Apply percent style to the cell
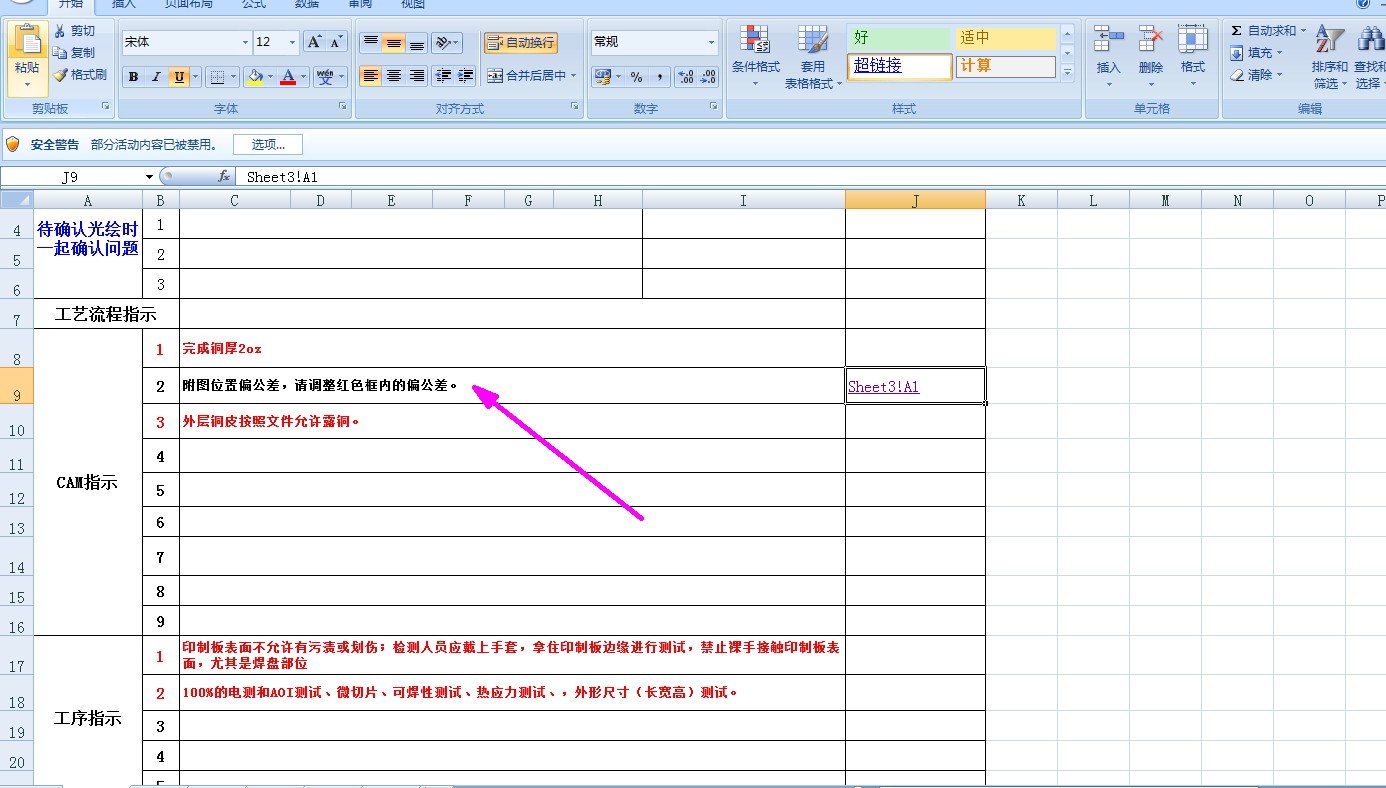The image size is (1386, 788). [x=637, y=77]
